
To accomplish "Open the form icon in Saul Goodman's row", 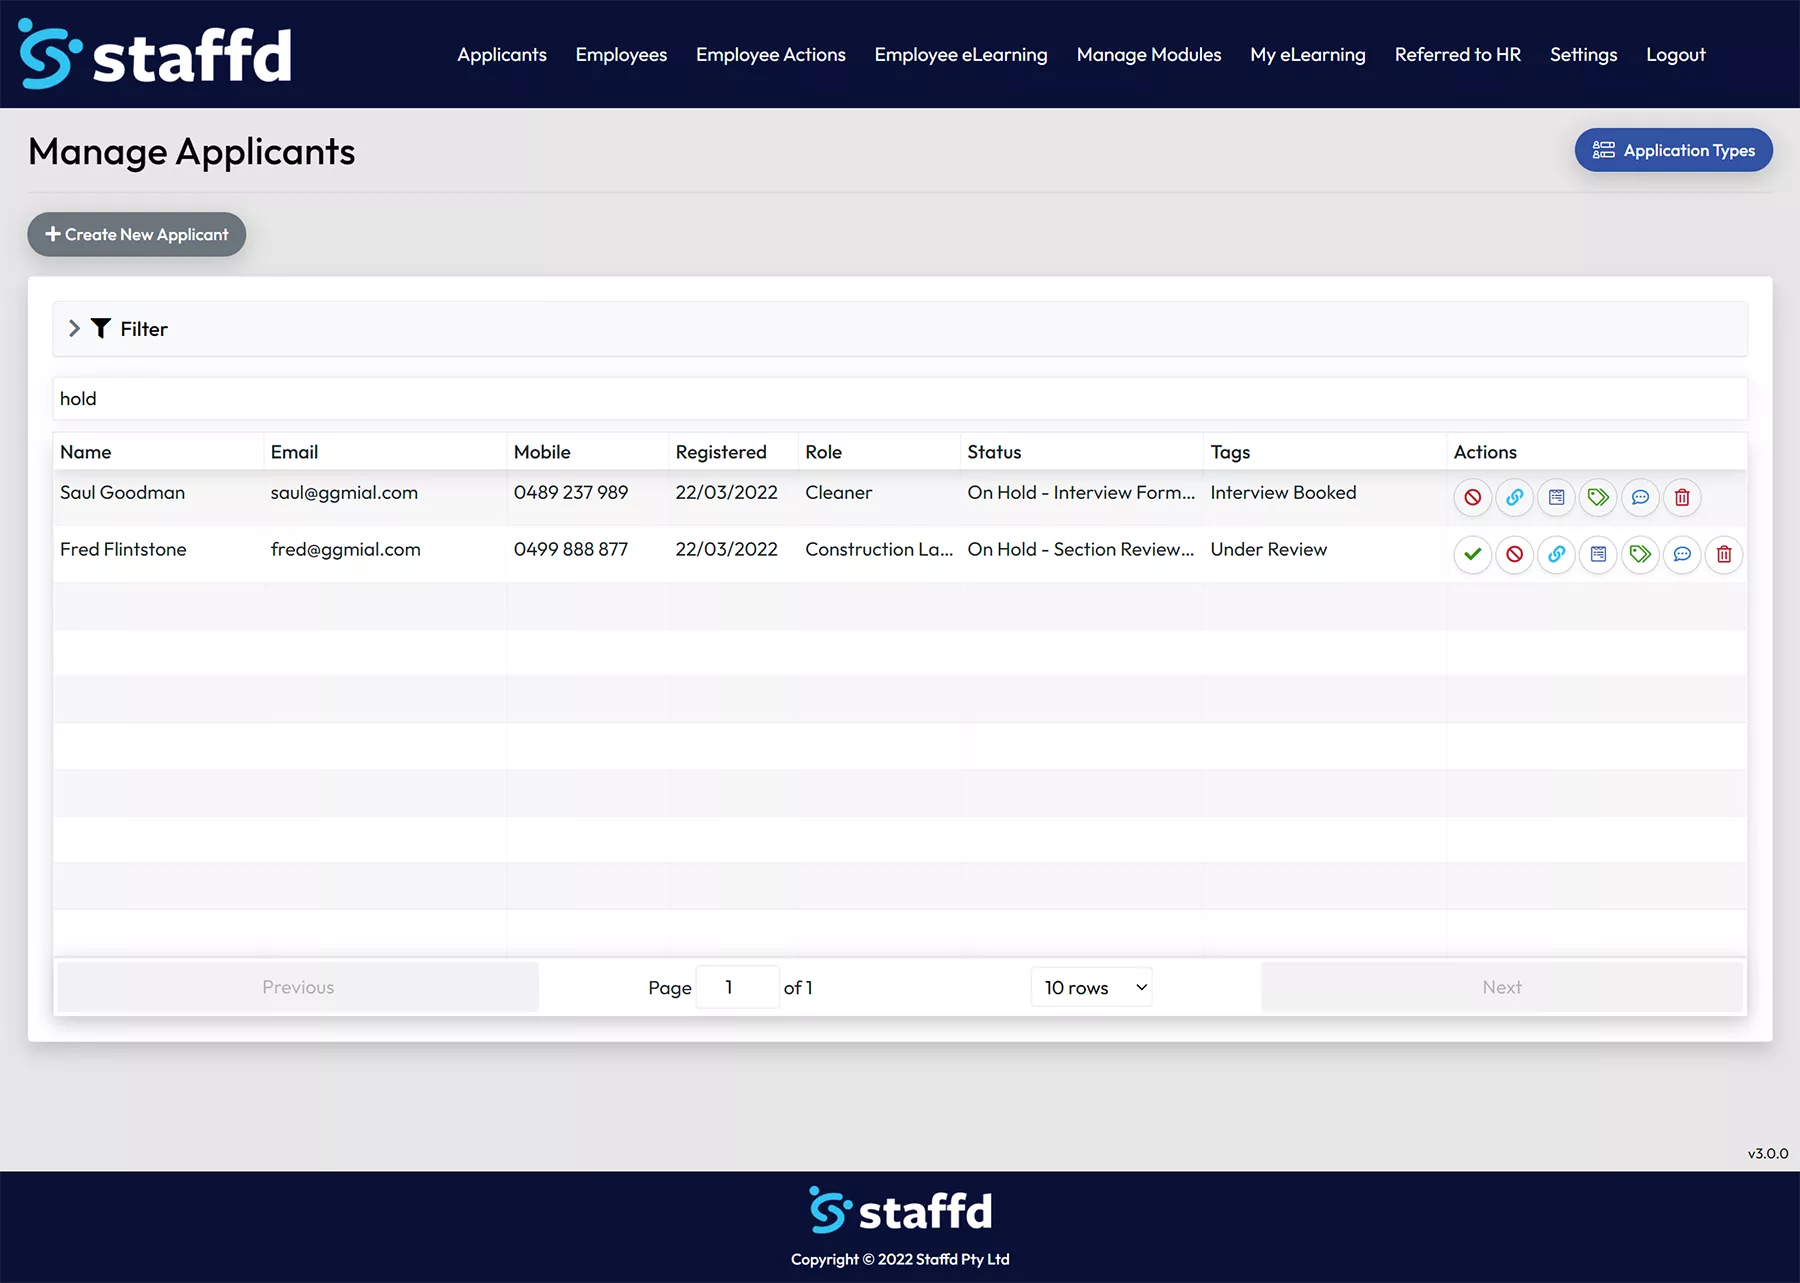I will [1557, 497].
